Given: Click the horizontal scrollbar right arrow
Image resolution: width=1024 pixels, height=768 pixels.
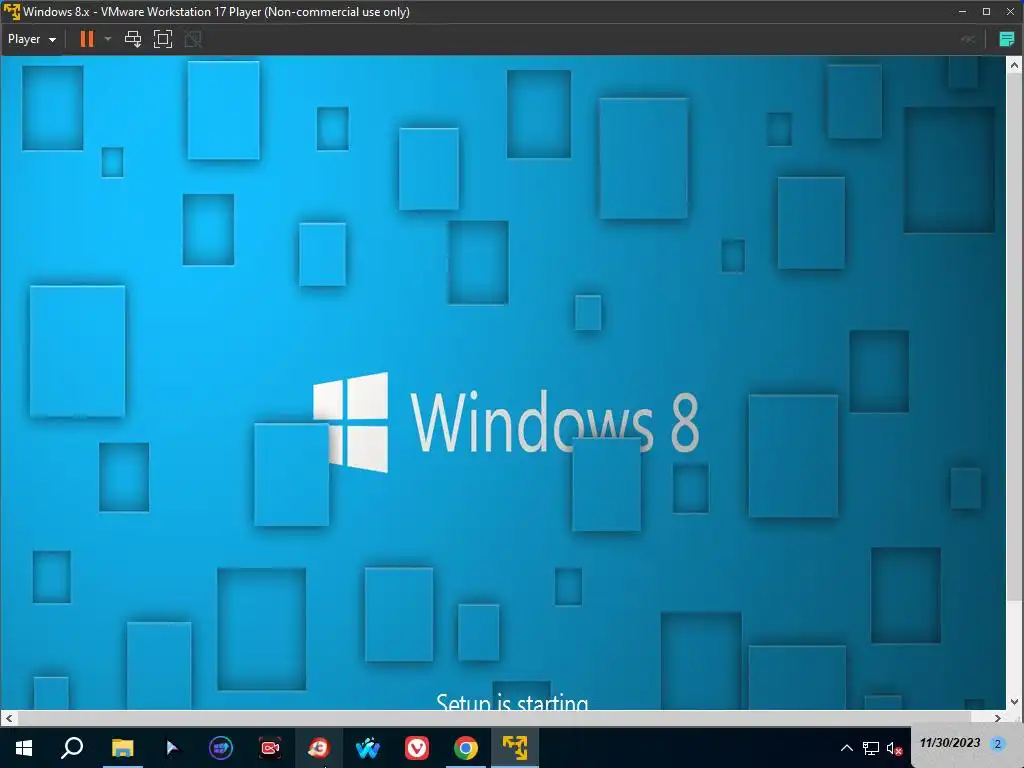Looking at the screenshot, I should [x=998, y=718].
